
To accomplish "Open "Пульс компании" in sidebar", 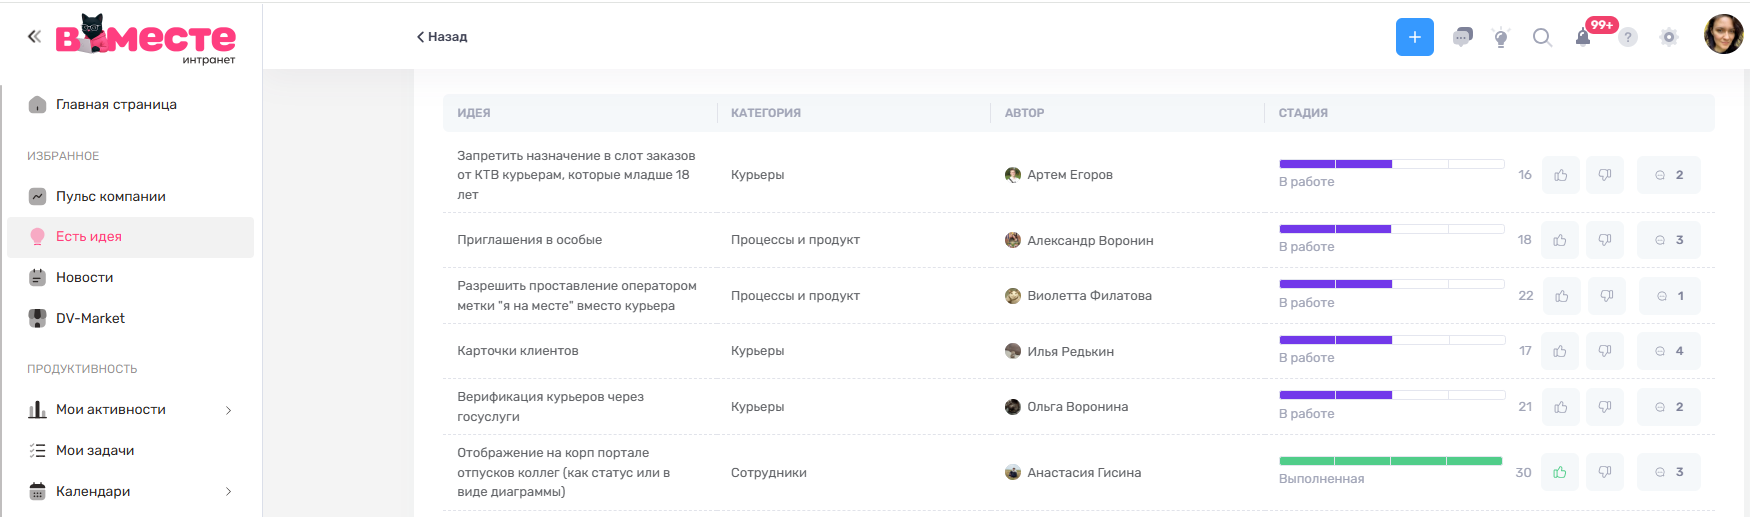I will tap(110, 196).
